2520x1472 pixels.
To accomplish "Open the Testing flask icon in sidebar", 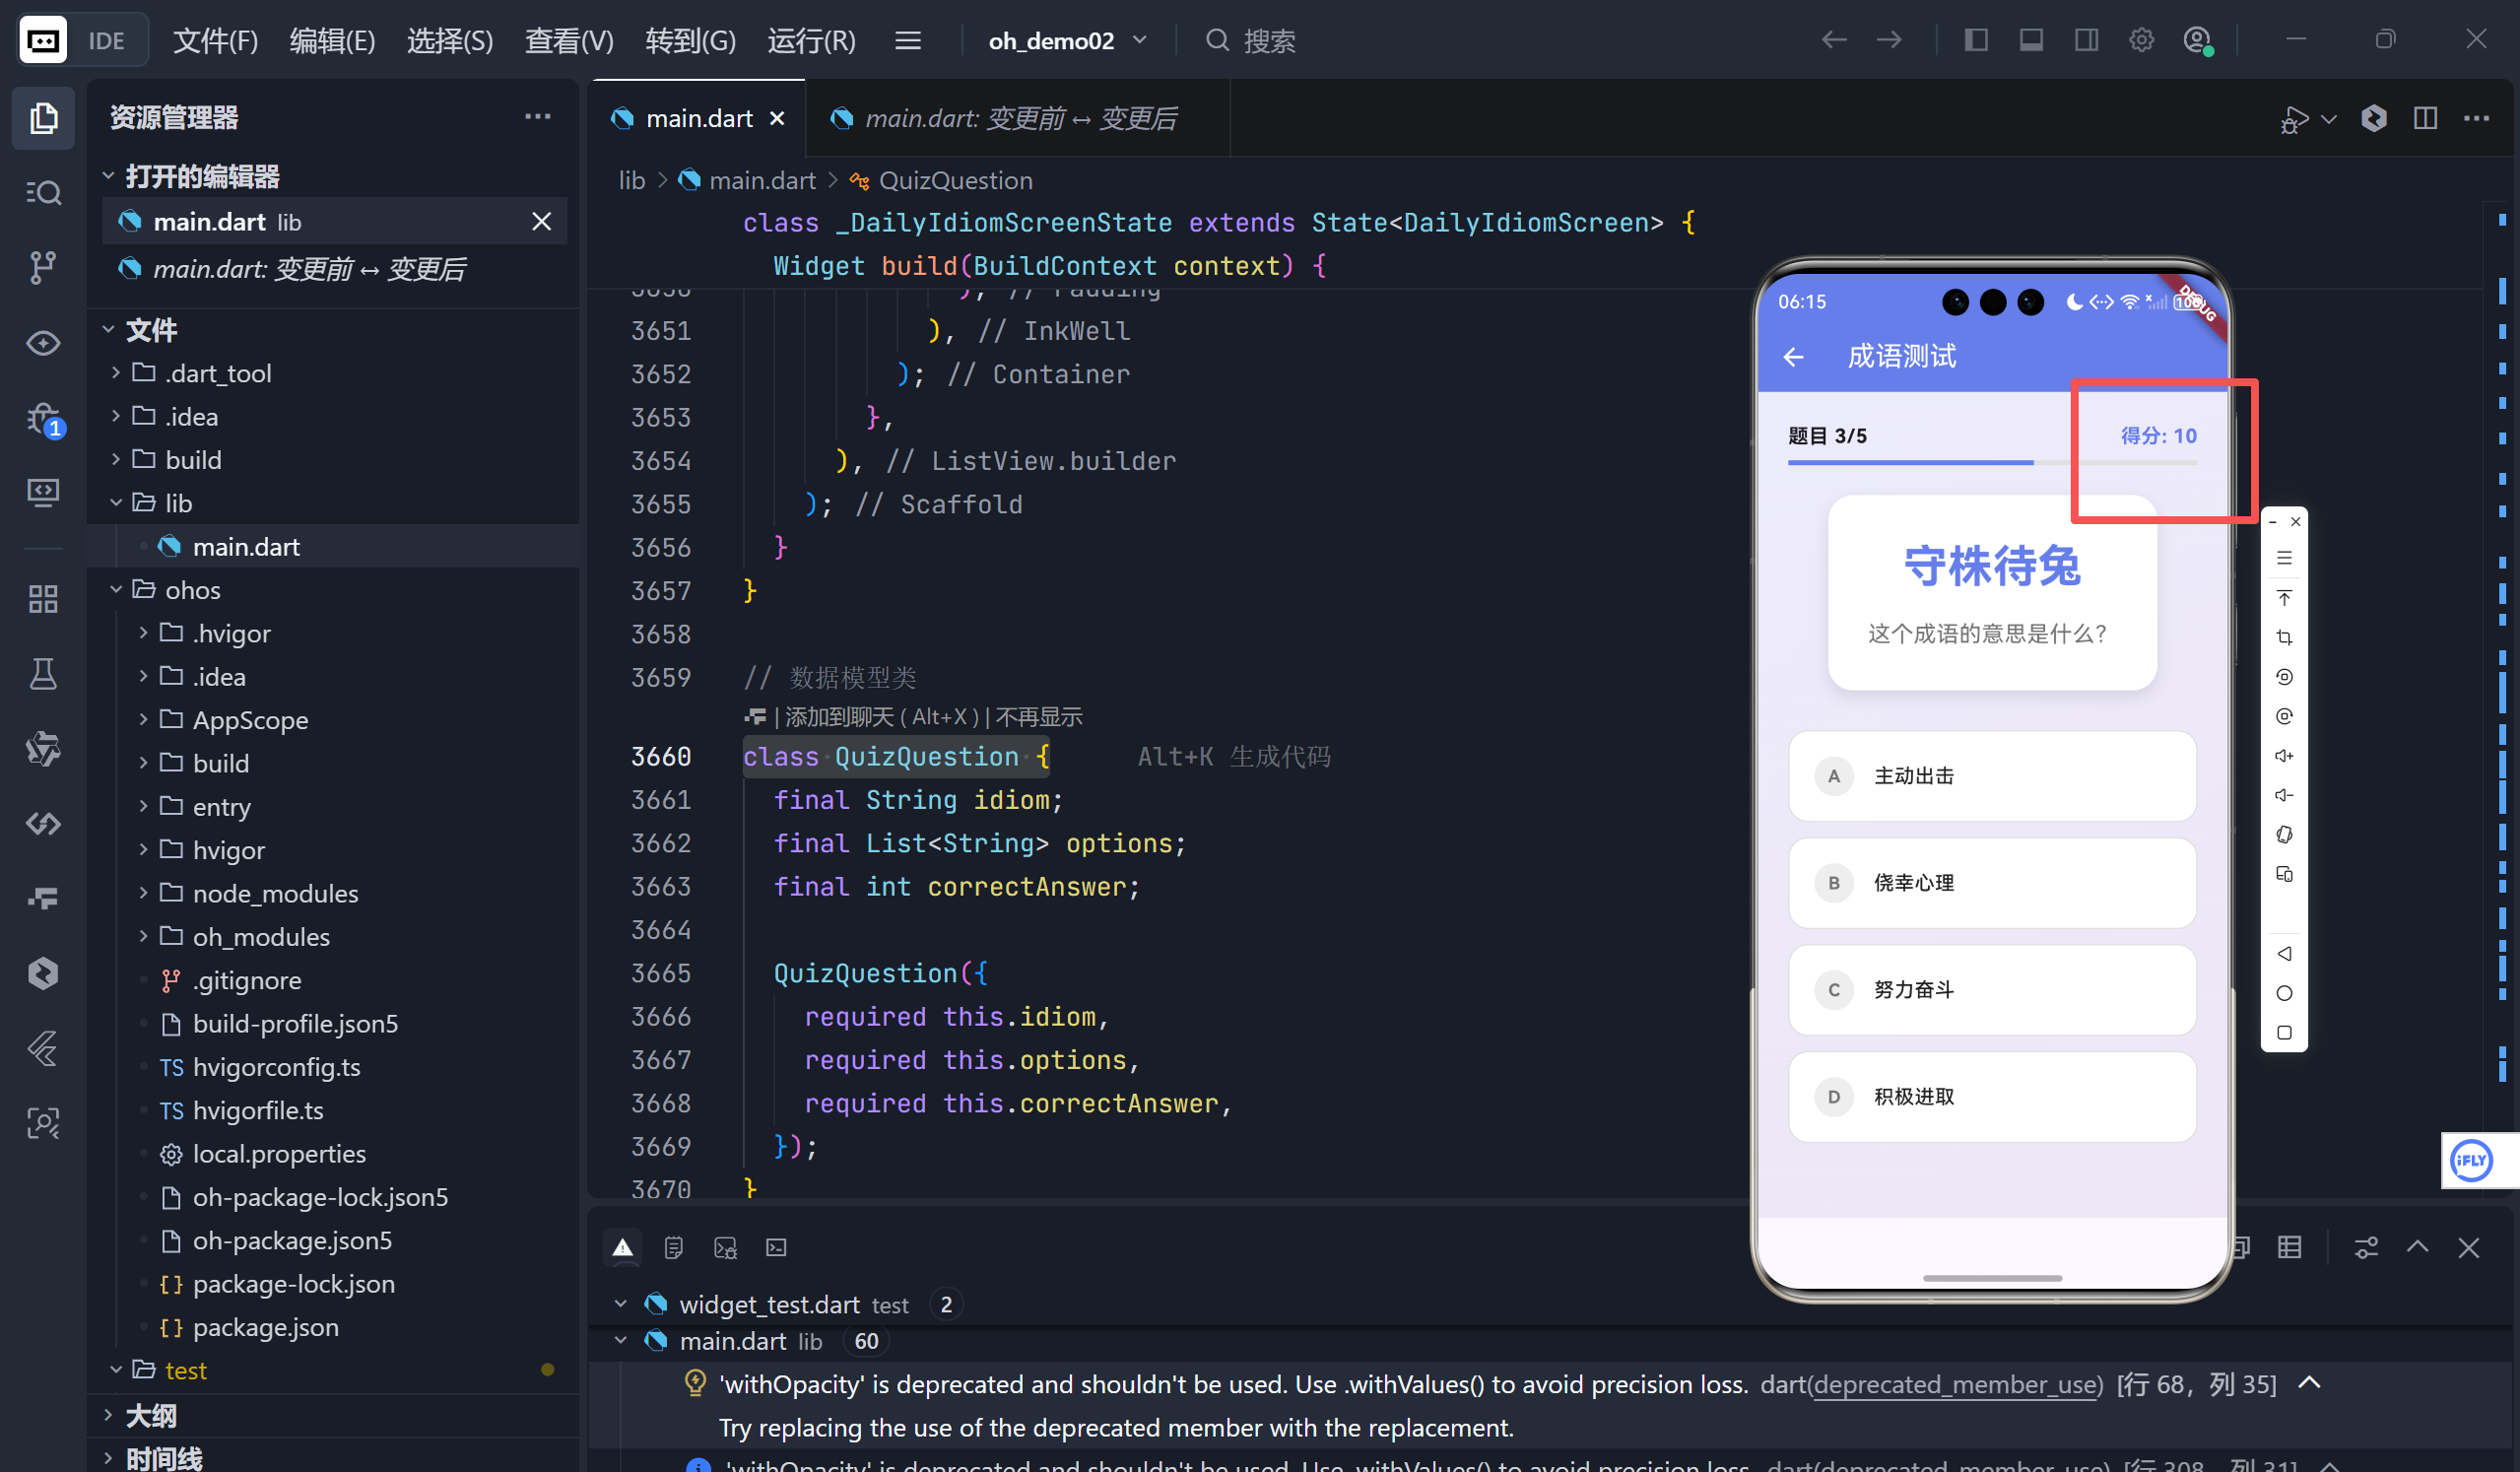I will point(42,674).
